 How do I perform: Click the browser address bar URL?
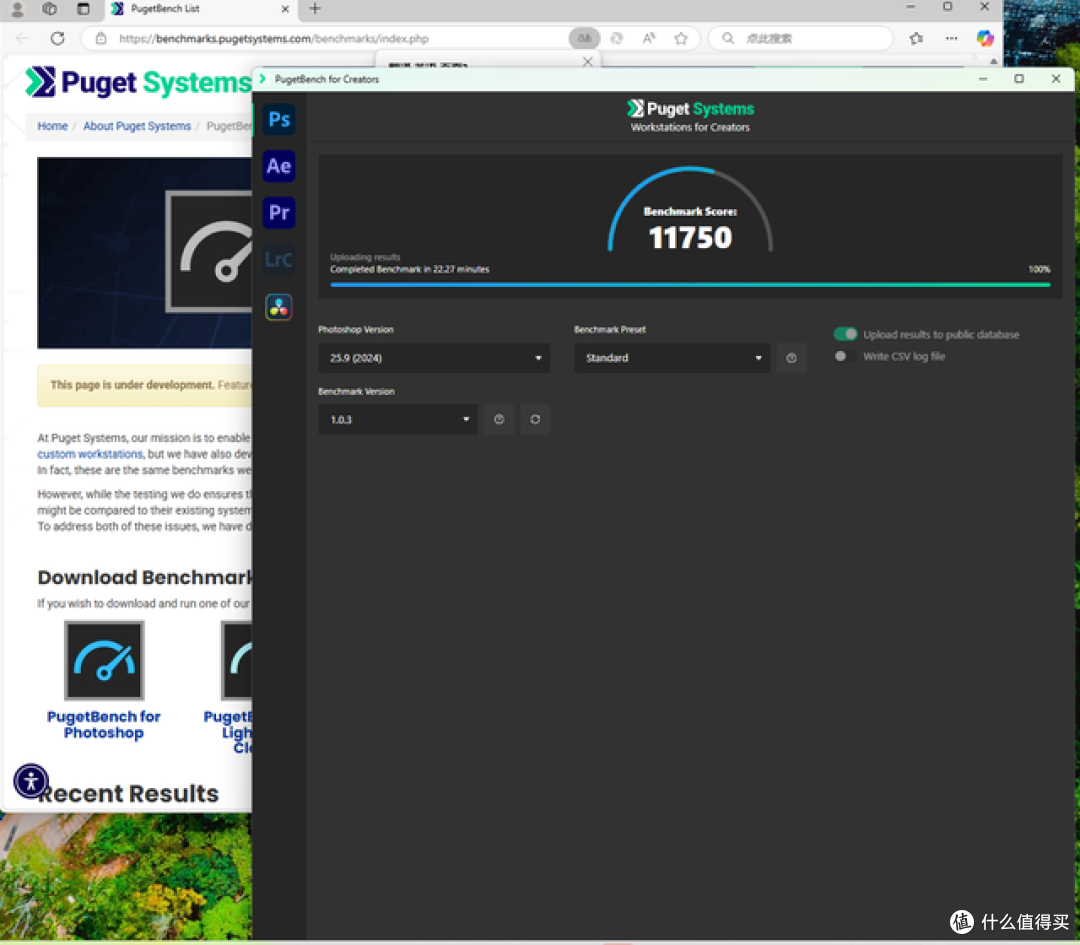(x=274, y=39)
